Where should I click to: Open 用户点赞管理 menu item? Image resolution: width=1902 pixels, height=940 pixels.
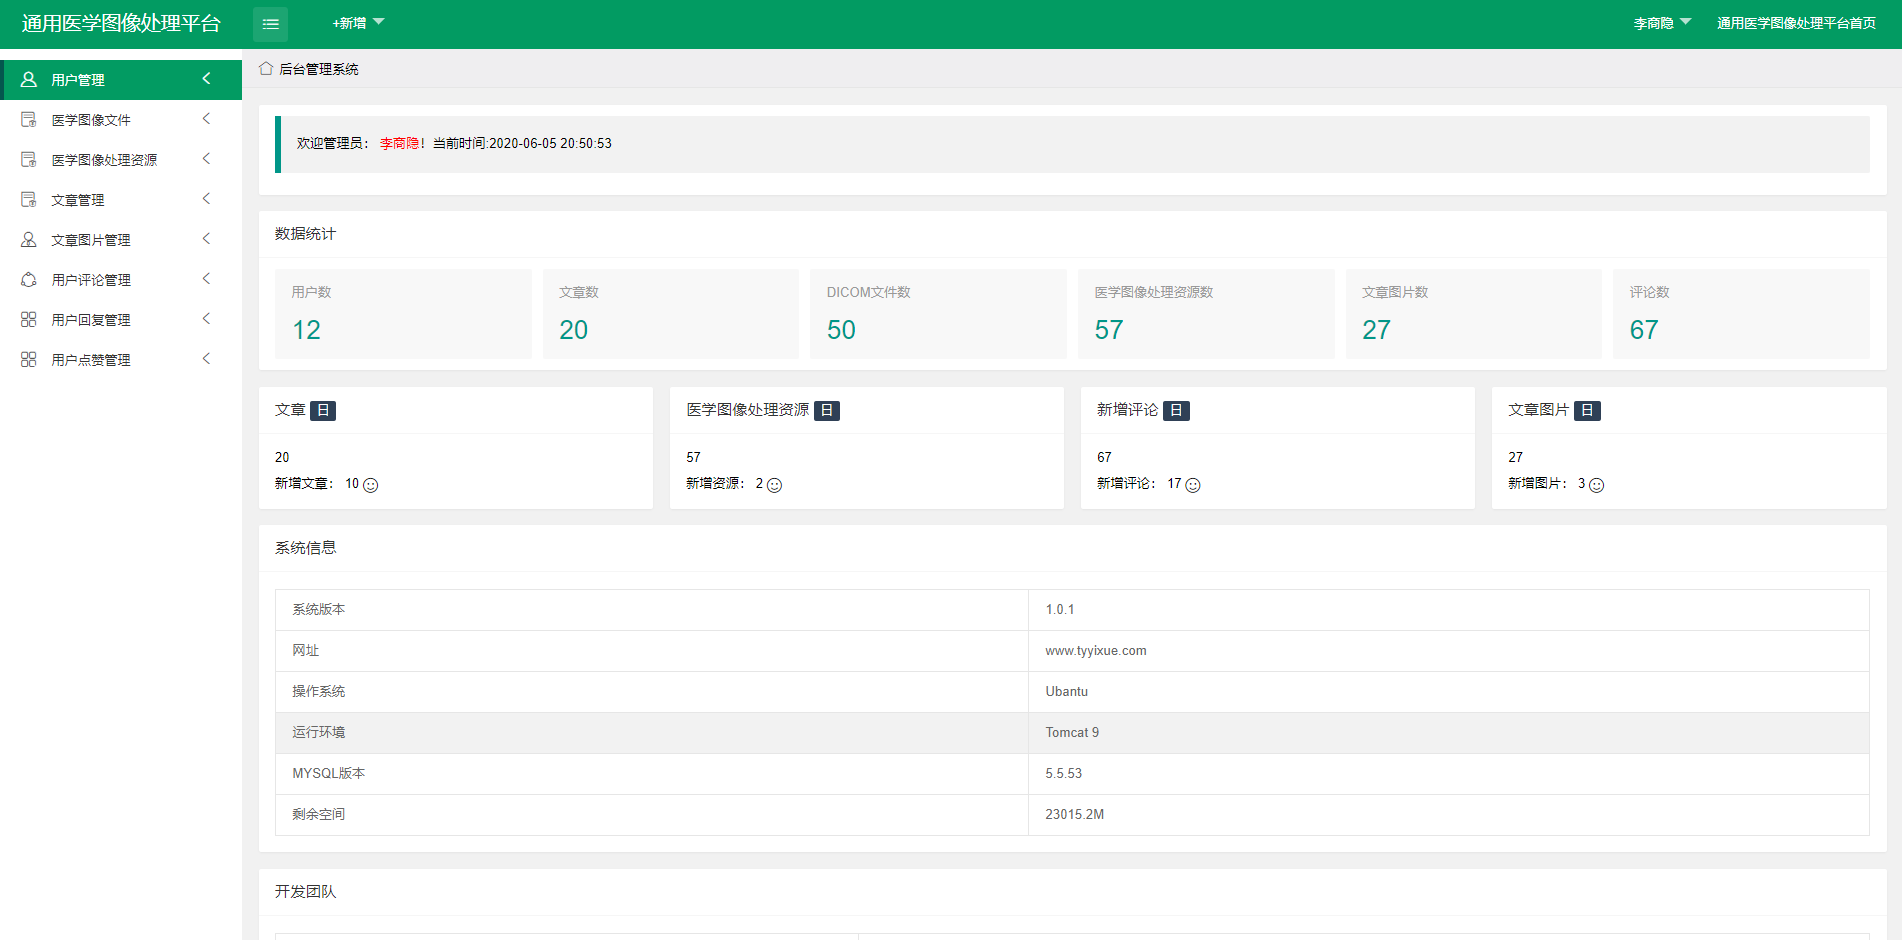point(121,360)
